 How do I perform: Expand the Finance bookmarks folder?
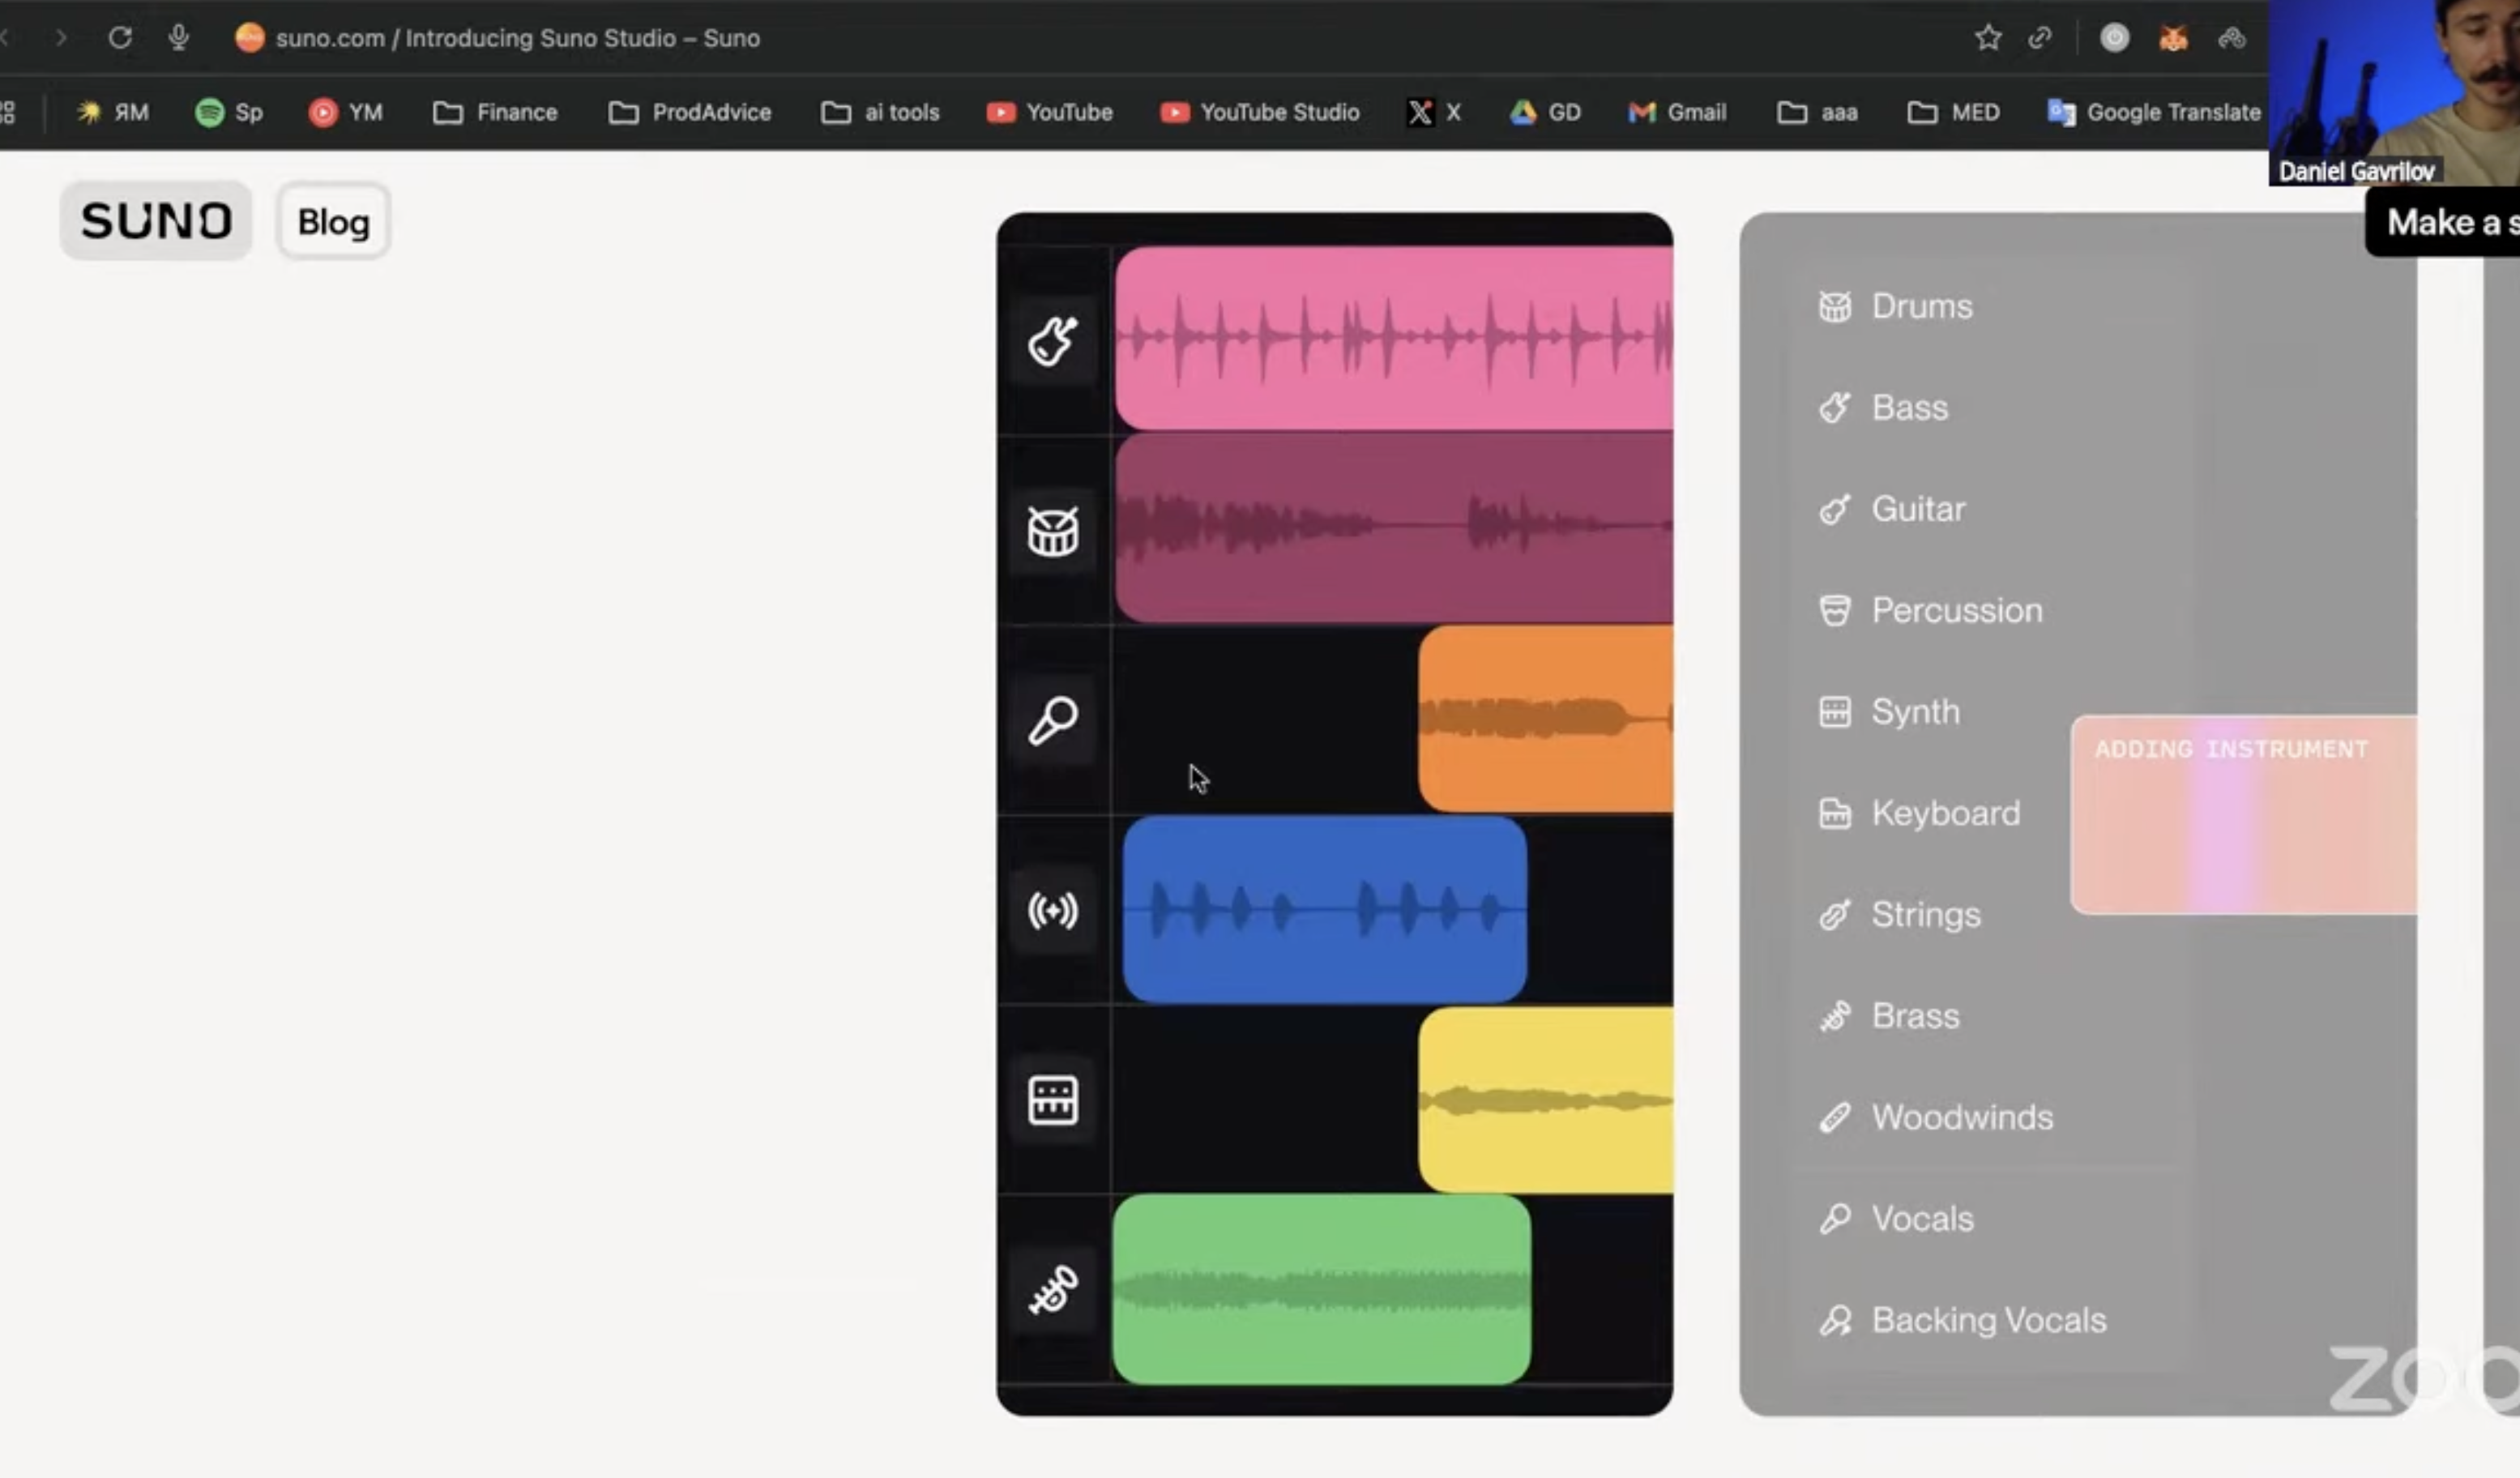coord(495,112)
